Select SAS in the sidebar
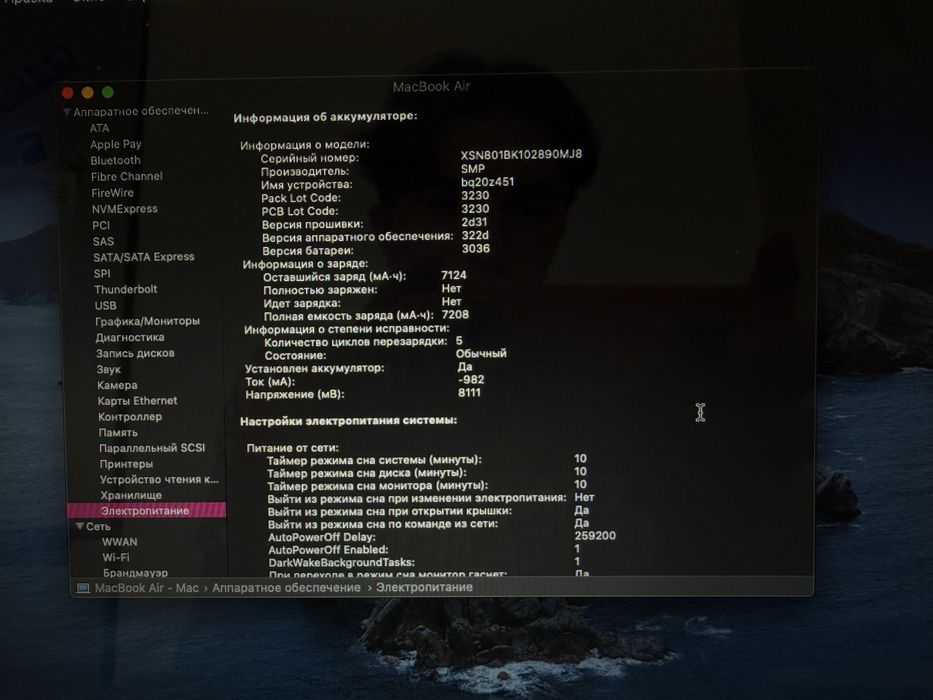The height and width of the screenshot is (700, 933). 103,241
